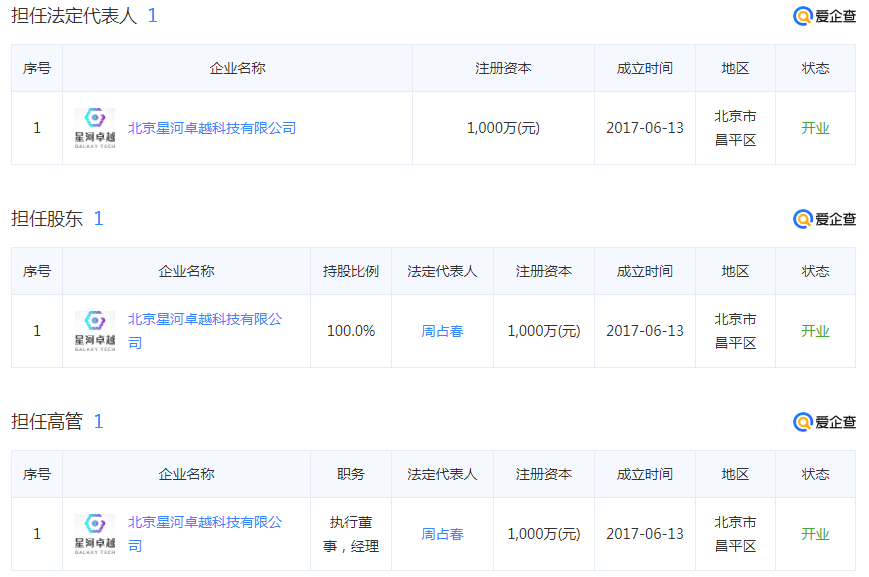Select 开业 status in legal representative table

pos(815,128)
